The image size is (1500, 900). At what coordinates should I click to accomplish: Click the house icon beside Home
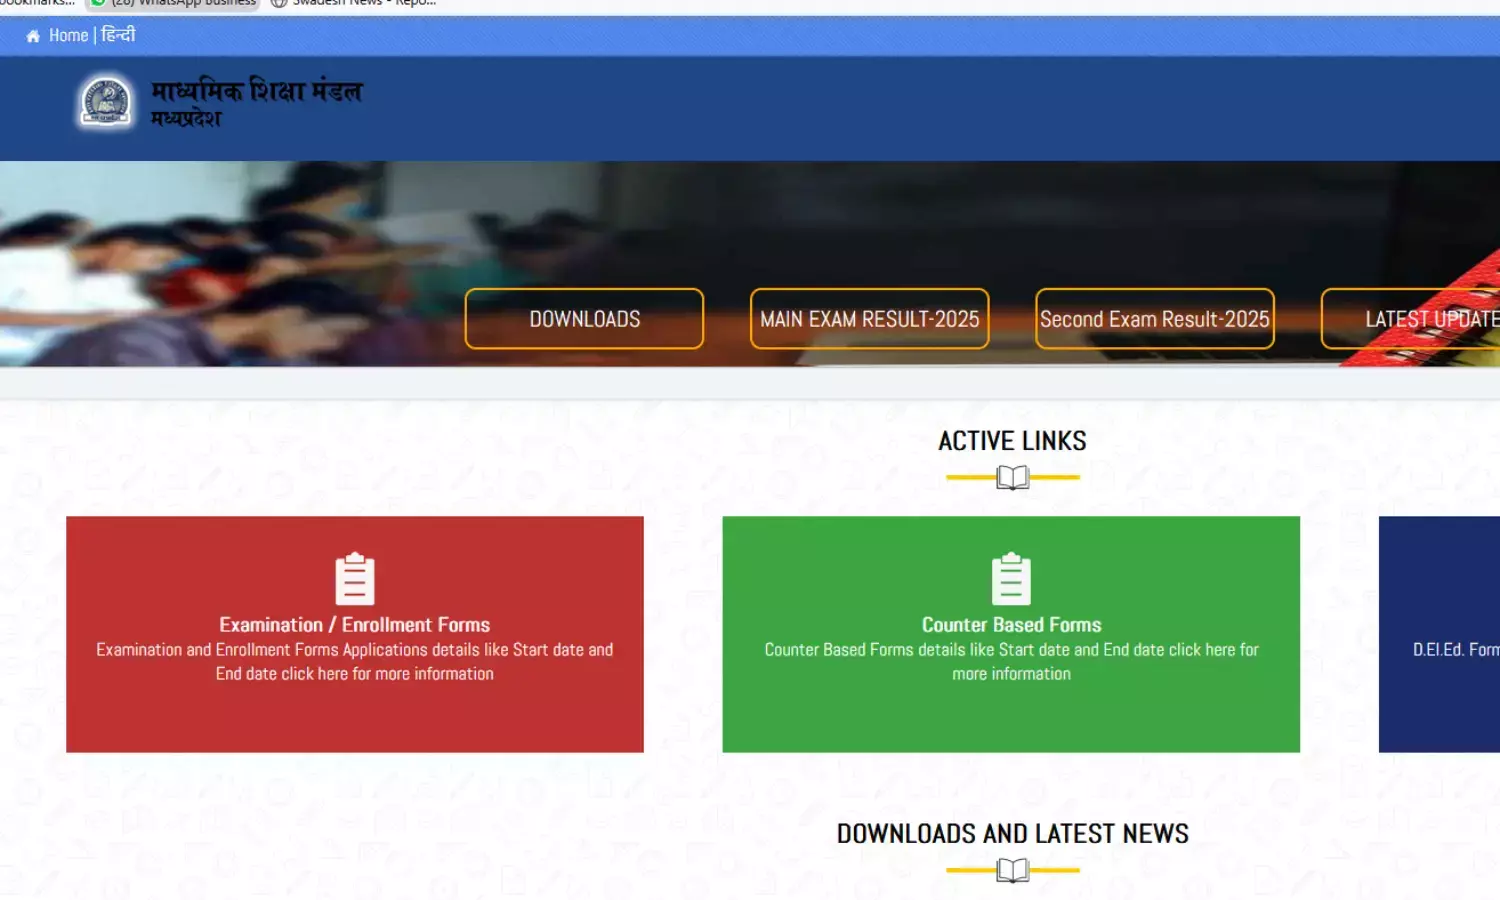(33, 36)
